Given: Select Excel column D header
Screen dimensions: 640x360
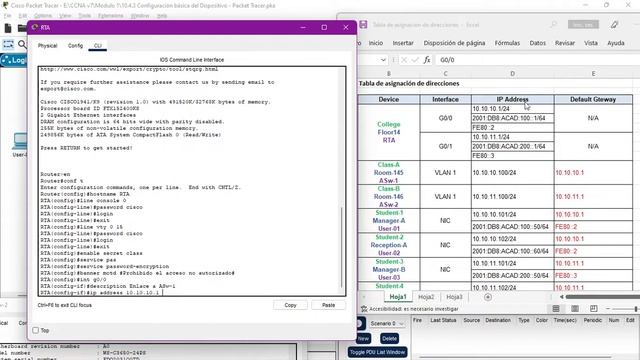Looking at the screenshot, I should [x=512, y=73].
